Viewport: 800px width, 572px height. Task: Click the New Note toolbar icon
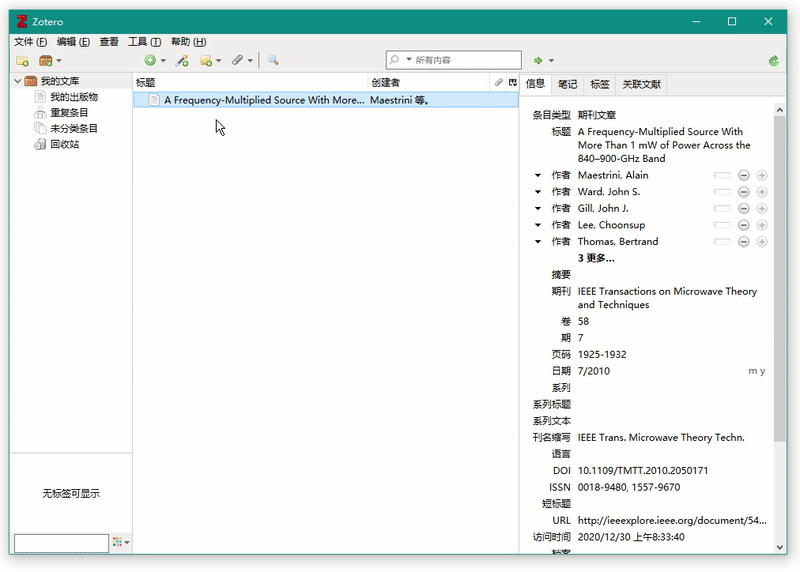coord(209,61)
